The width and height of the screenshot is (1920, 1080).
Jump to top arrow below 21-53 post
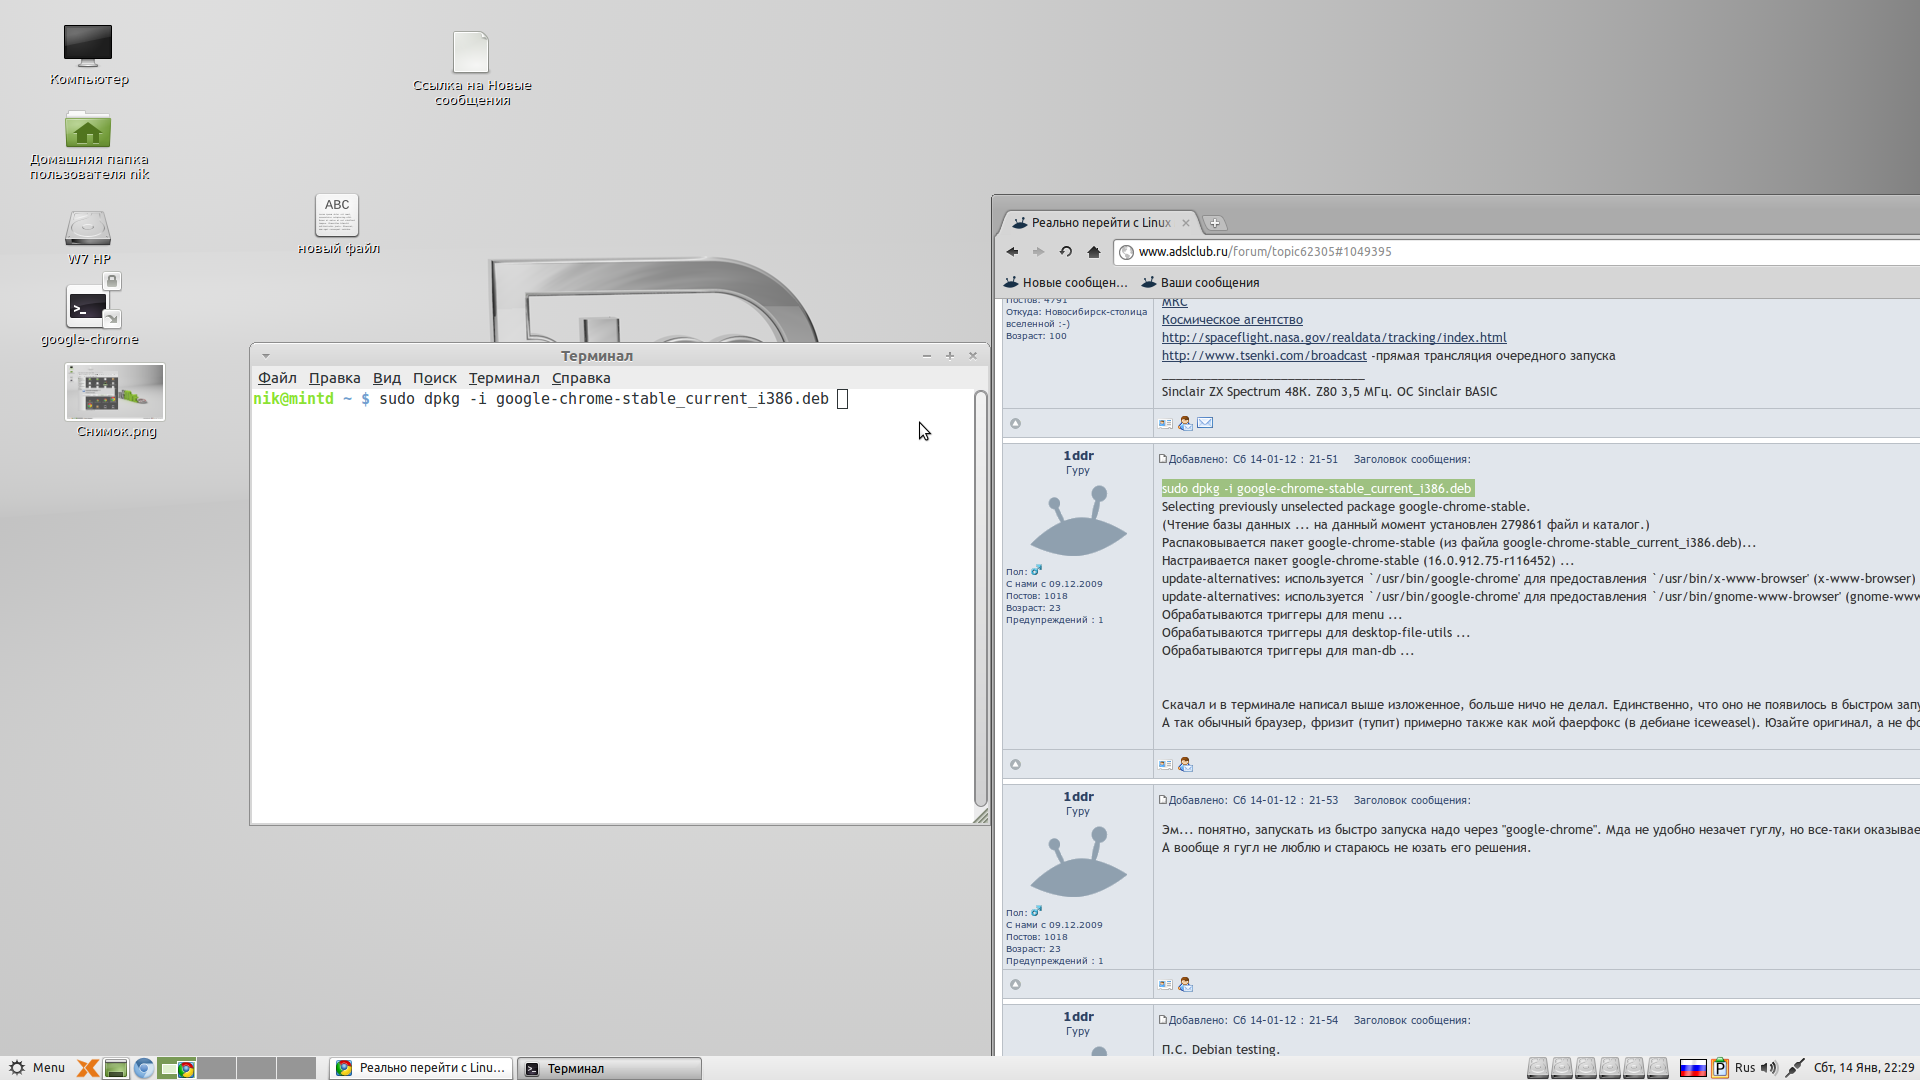[x=1015, y=985]
